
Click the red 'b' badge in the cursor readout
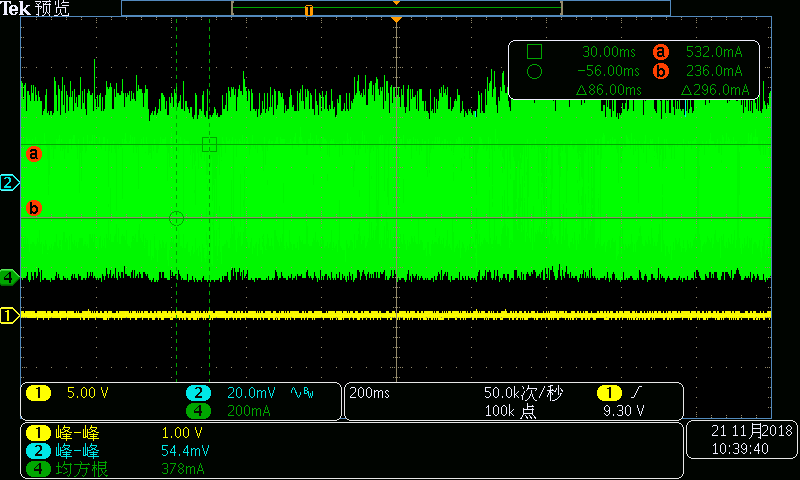pyautogui.click(x=661, y=71)
